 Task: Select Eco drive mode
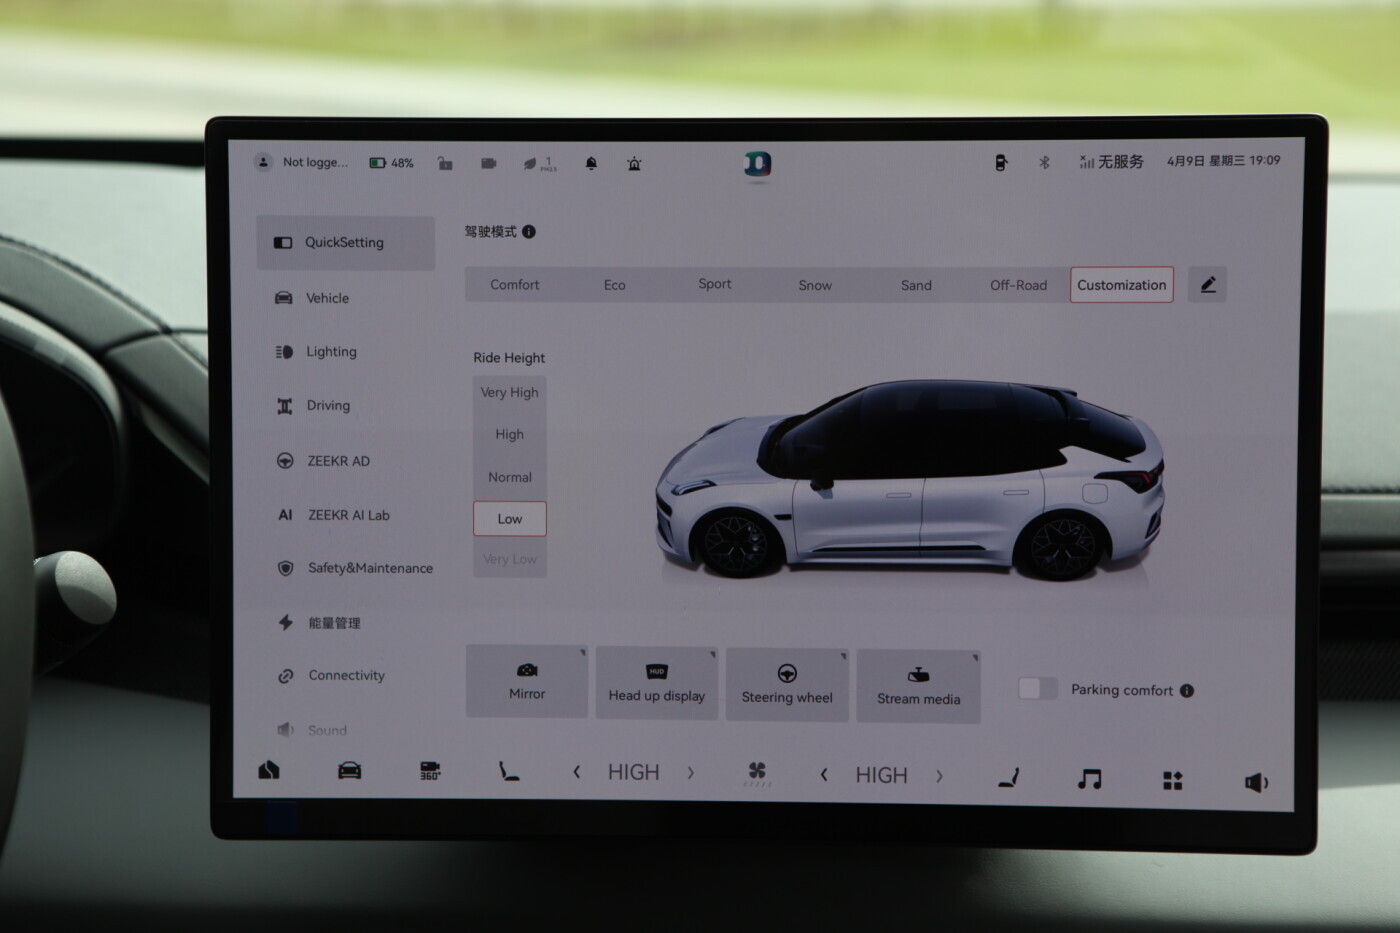point(615,285)
